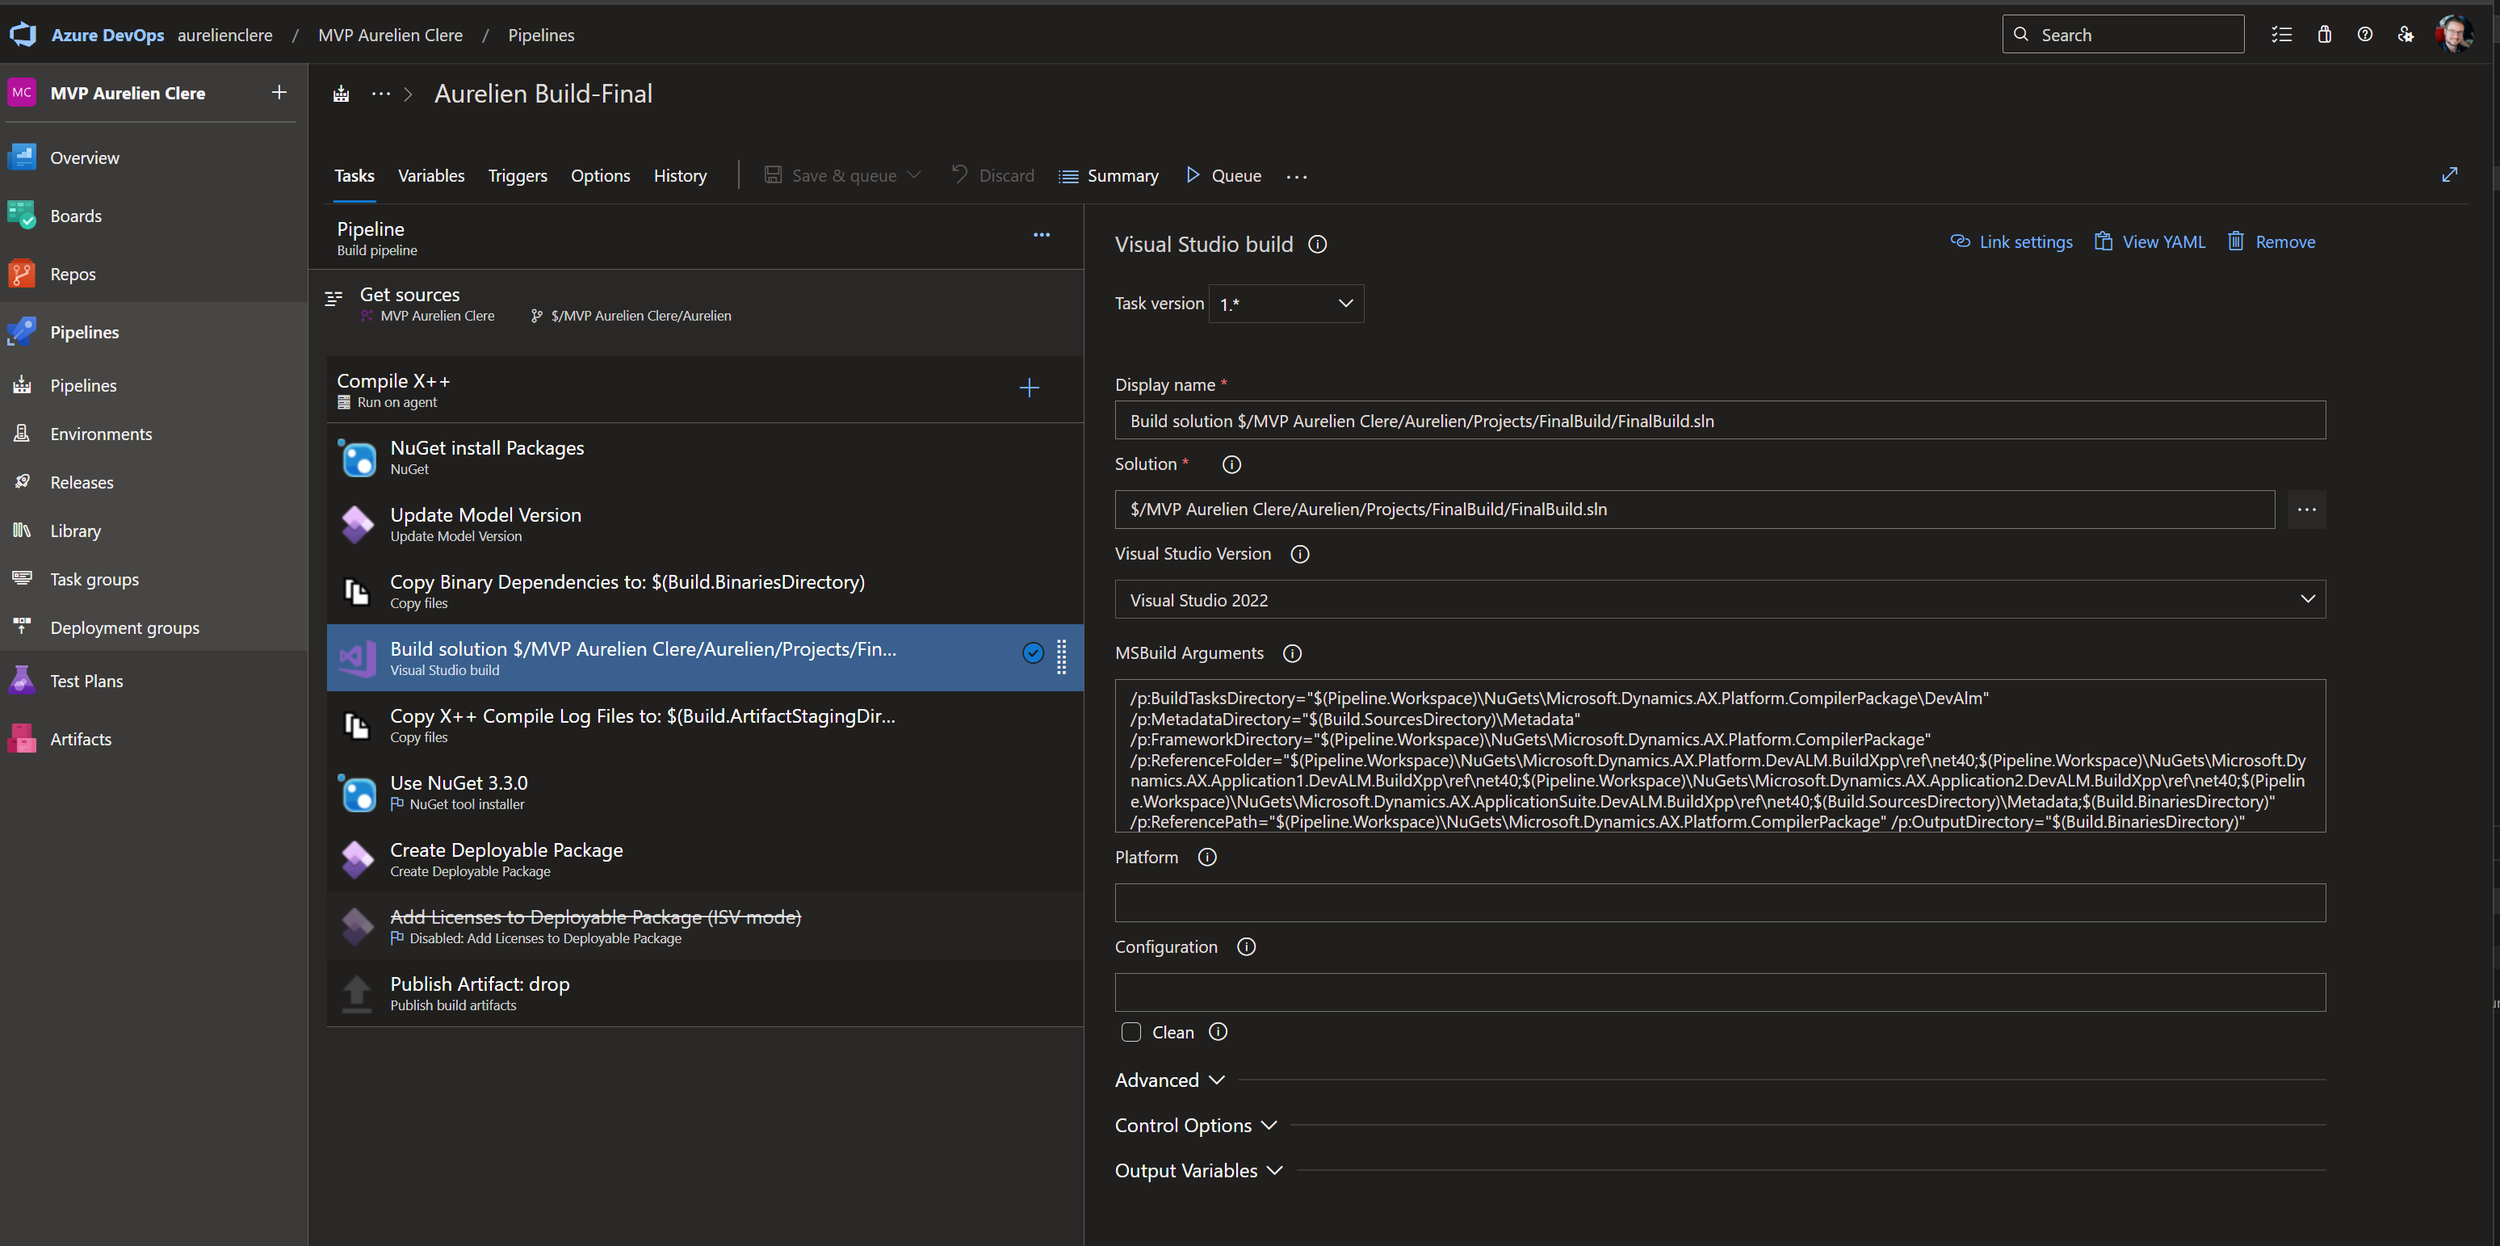Viewport: 2500px width, 1246px height.
Task: Browse for solution file with ellipsis button
Action: tap(2306, 510)
